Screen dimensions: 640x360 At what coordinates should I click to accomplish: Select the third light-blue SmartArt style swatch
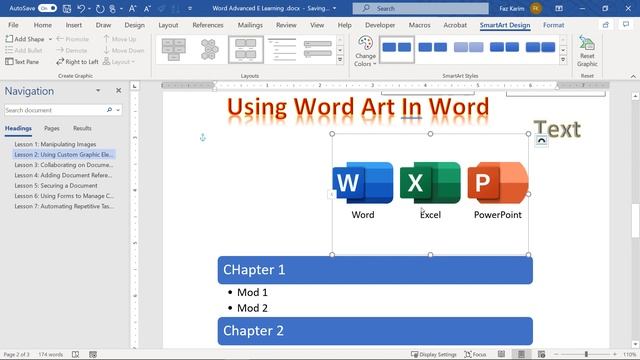pyautogui.click(x=469, y=48)
